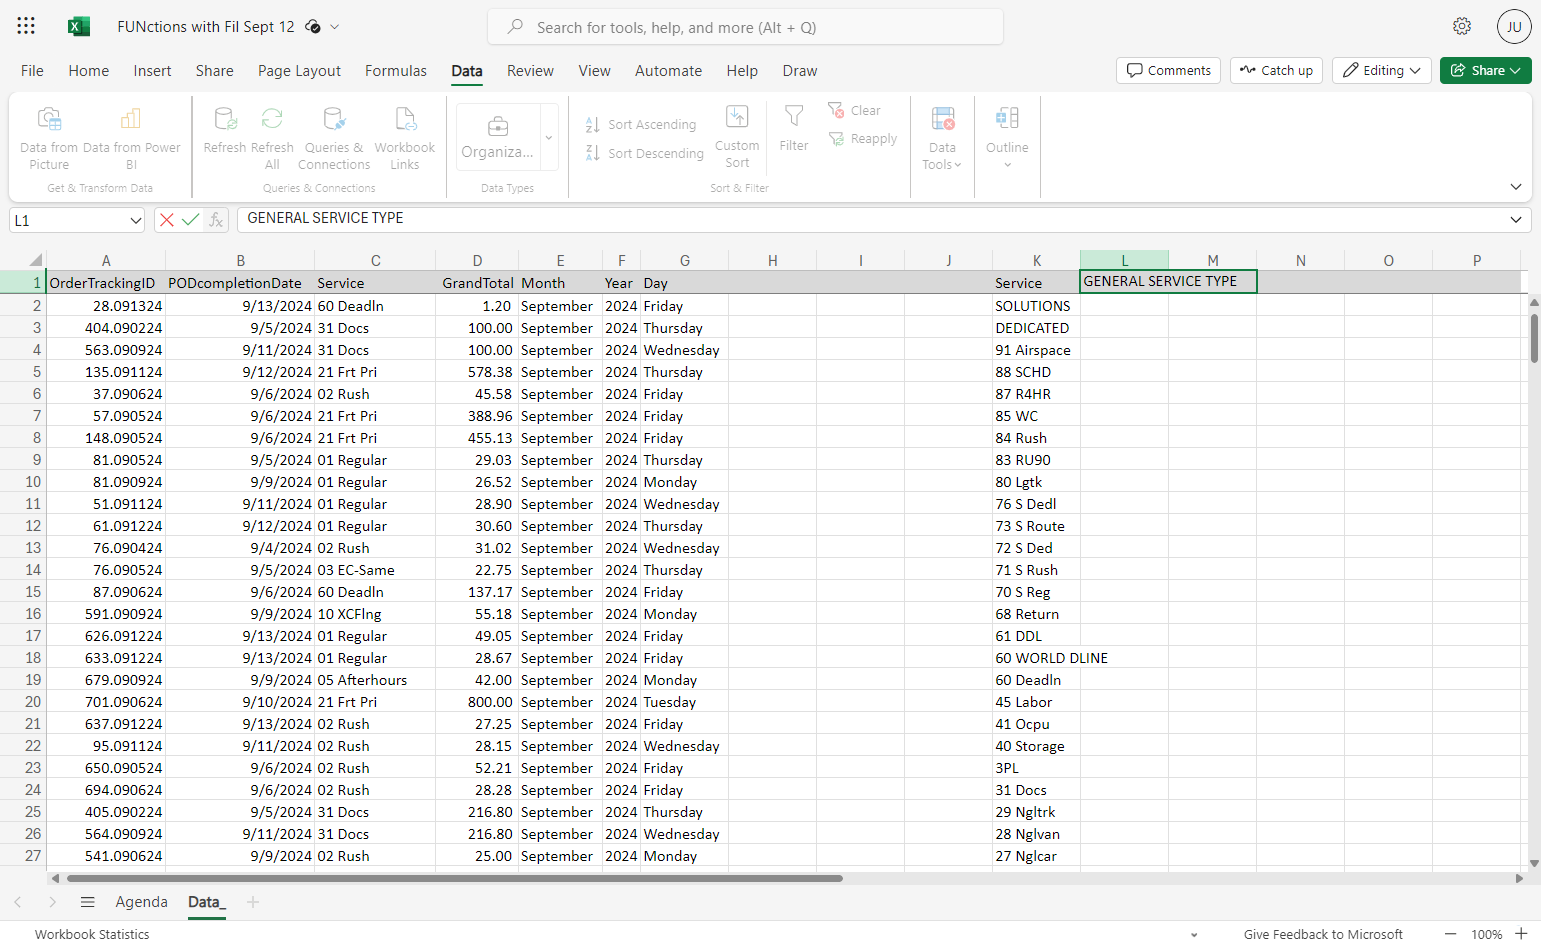Open the app launcher waffle icon
This screenshot has height=945, width=1541.
tap(26, 26)
